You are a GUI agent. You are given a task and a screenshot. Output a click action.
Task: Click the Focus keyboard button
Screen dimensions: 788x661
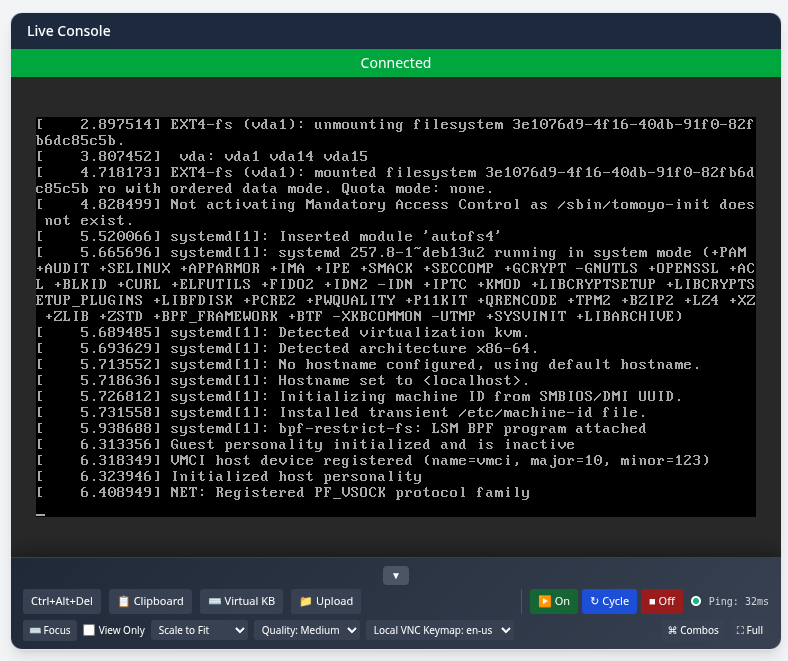(x=49, y=630)
